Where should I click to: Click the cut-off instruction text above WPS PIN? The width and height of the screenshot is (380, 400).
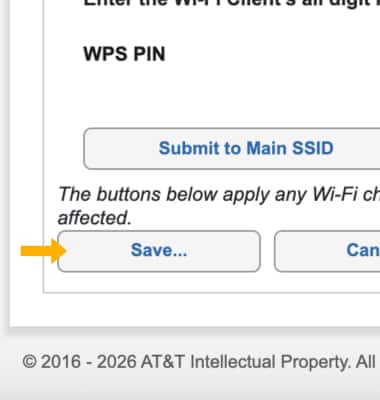(x=232, y=3)
